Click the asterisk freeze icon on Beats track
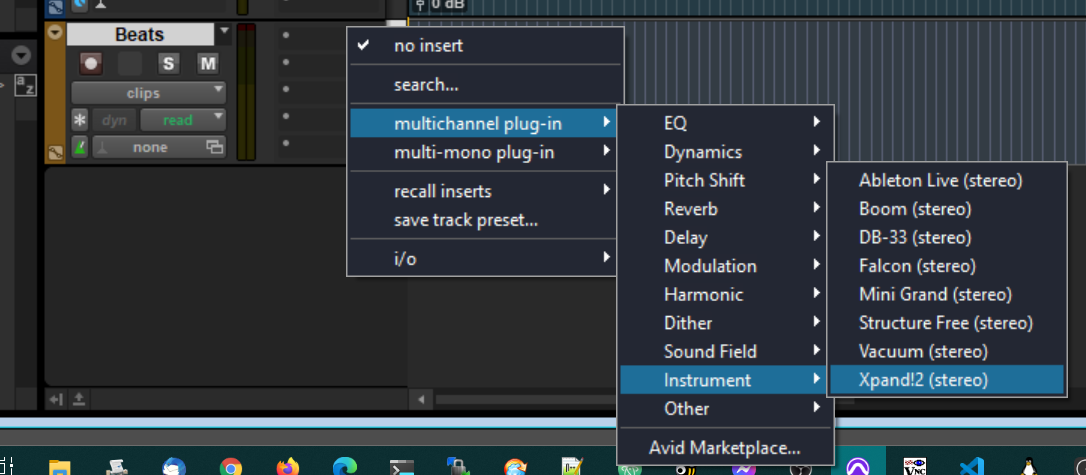The height and width of the screenshot is (475, 1086). coord(80,120)
